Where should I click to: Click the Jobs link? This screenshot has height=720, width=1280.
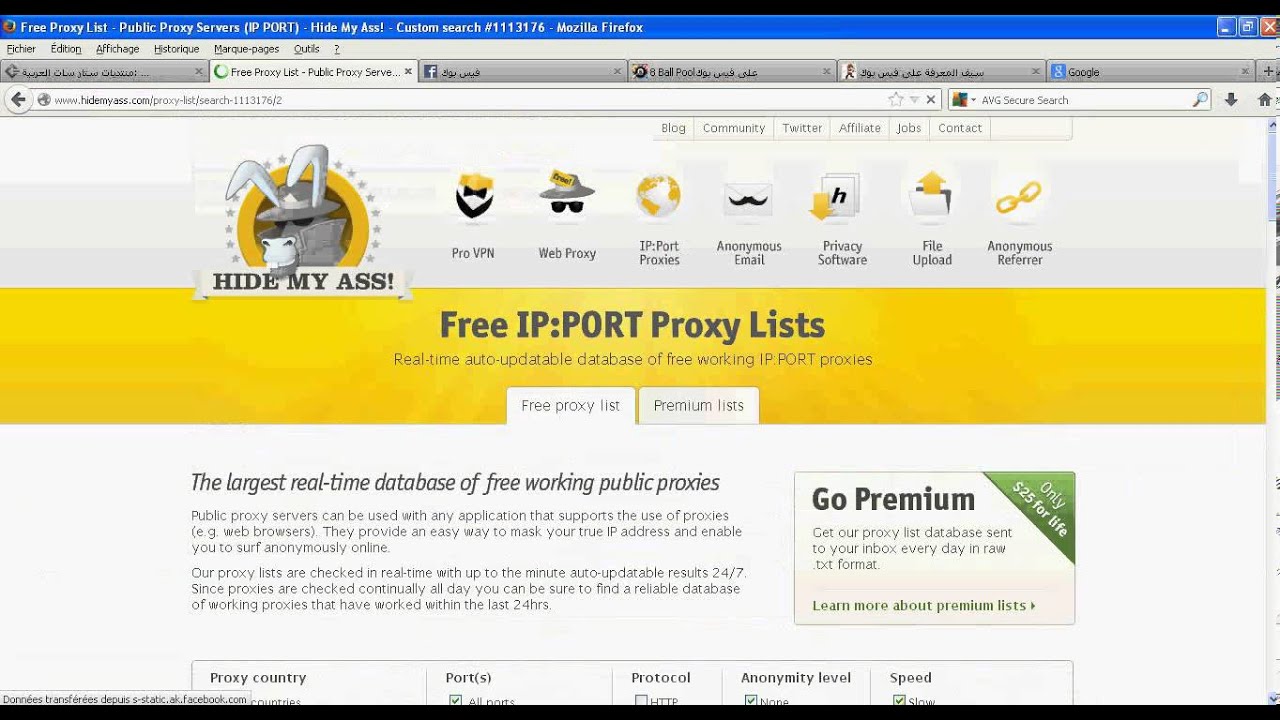[x=909, y=128]
